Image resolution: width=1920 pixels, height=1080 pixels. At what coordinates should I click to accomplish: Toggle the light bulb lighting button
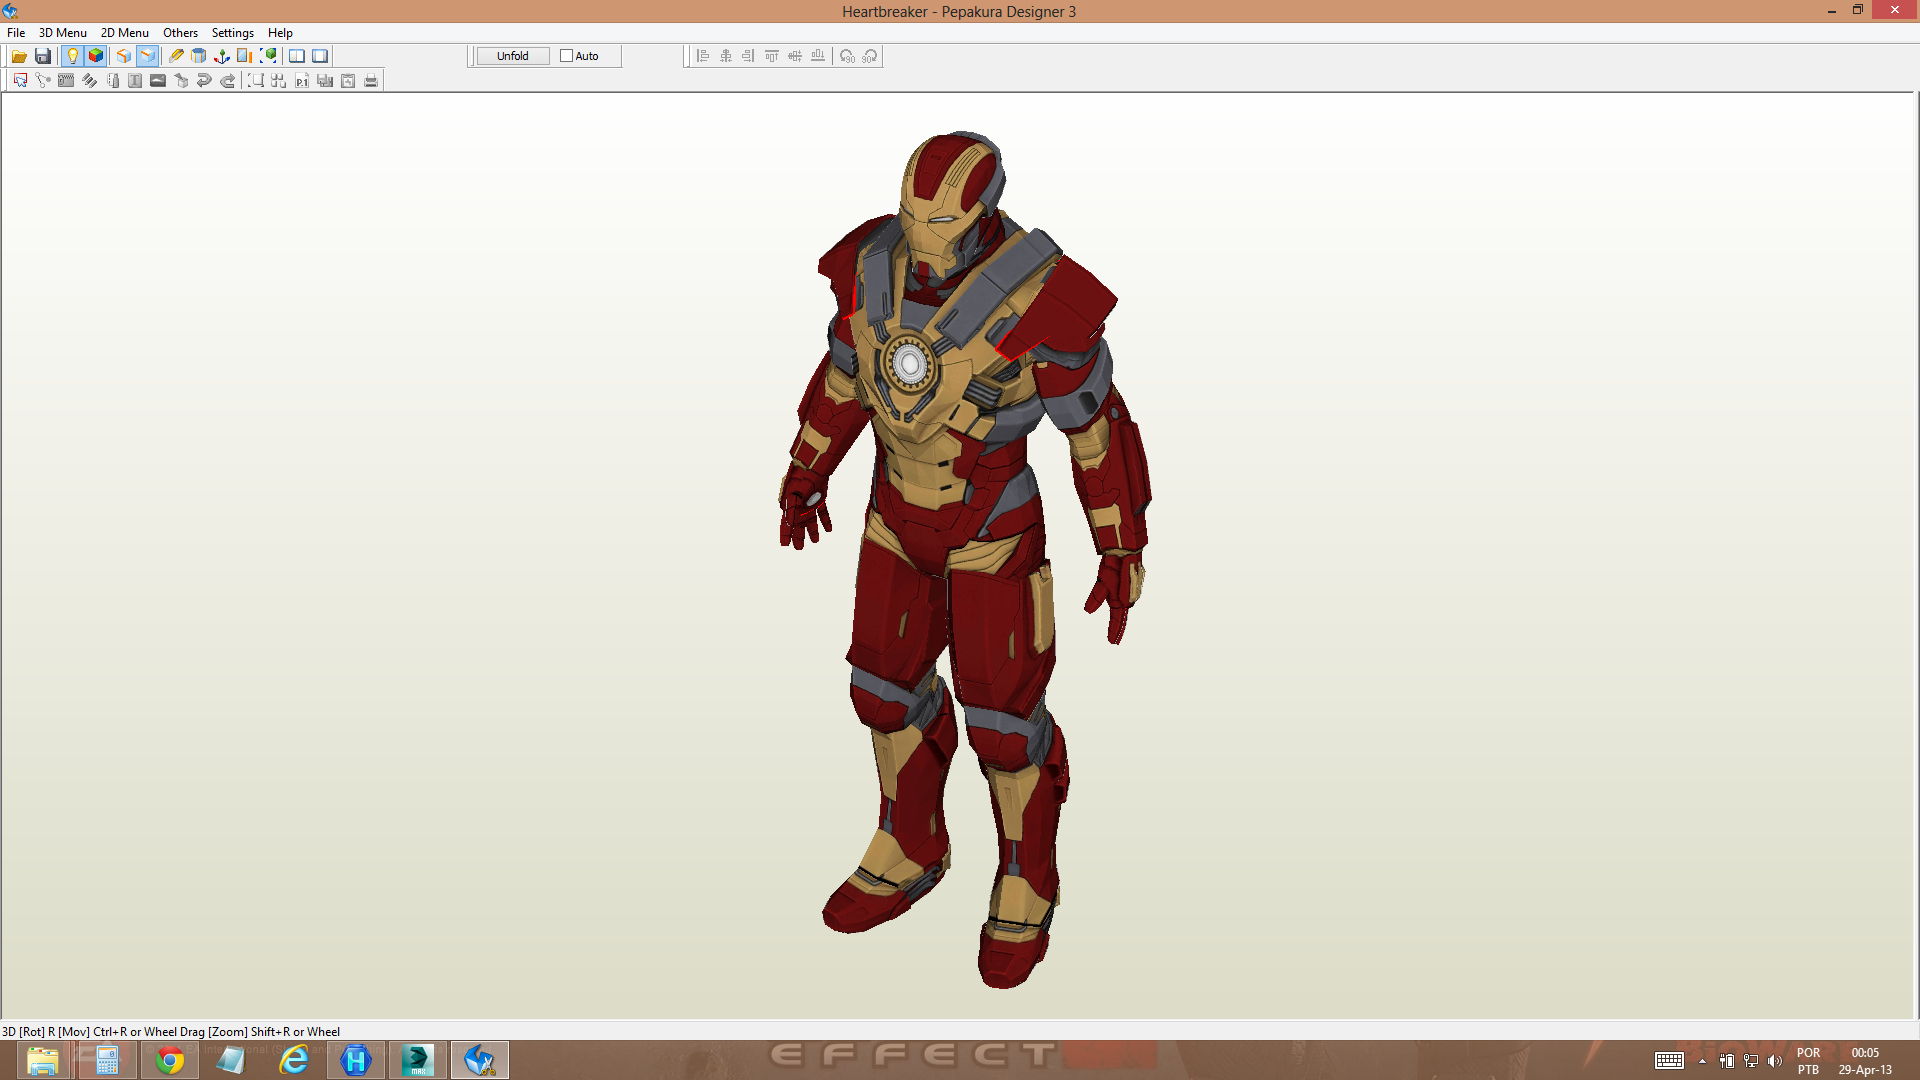(72, 56)
